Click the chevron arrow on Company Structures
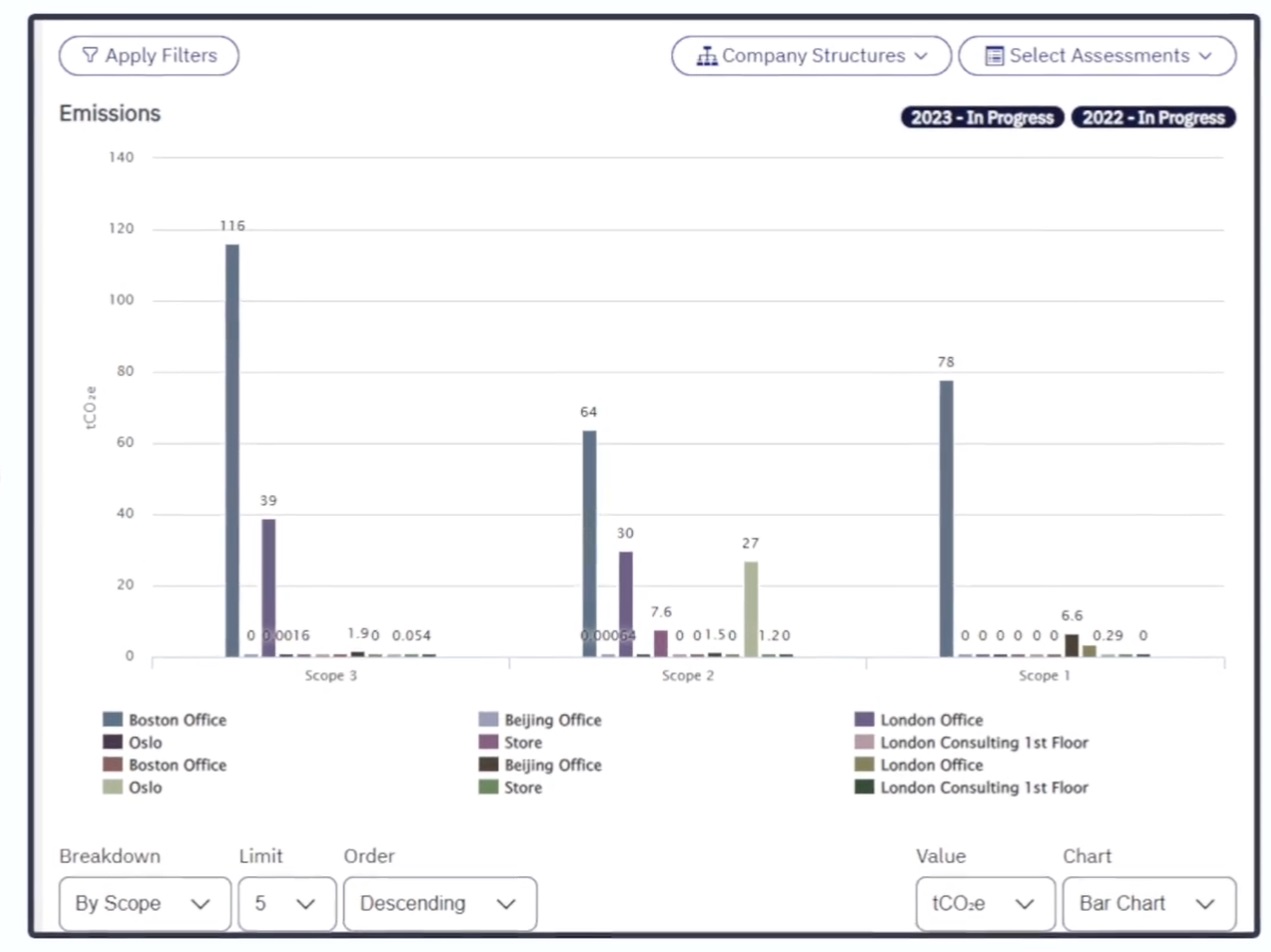 pos(921,56)
